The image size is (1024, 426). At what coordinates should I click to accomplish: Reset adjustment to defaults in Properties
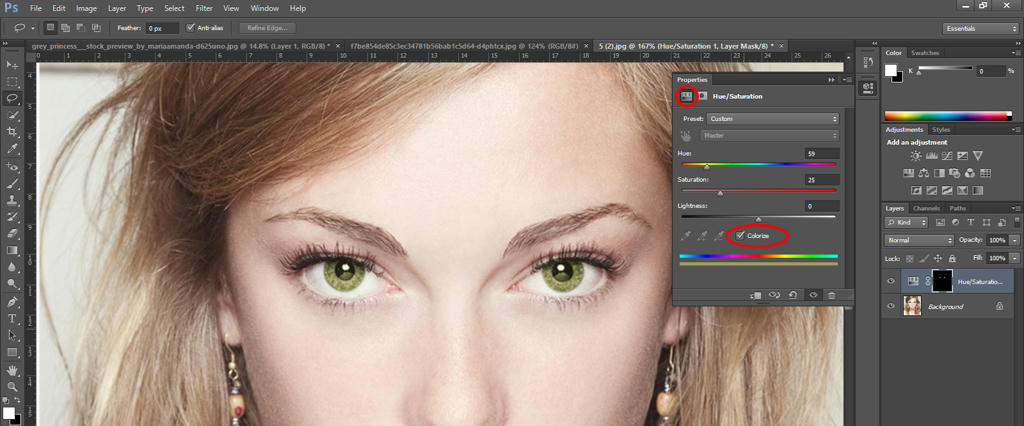coord(793,295)
